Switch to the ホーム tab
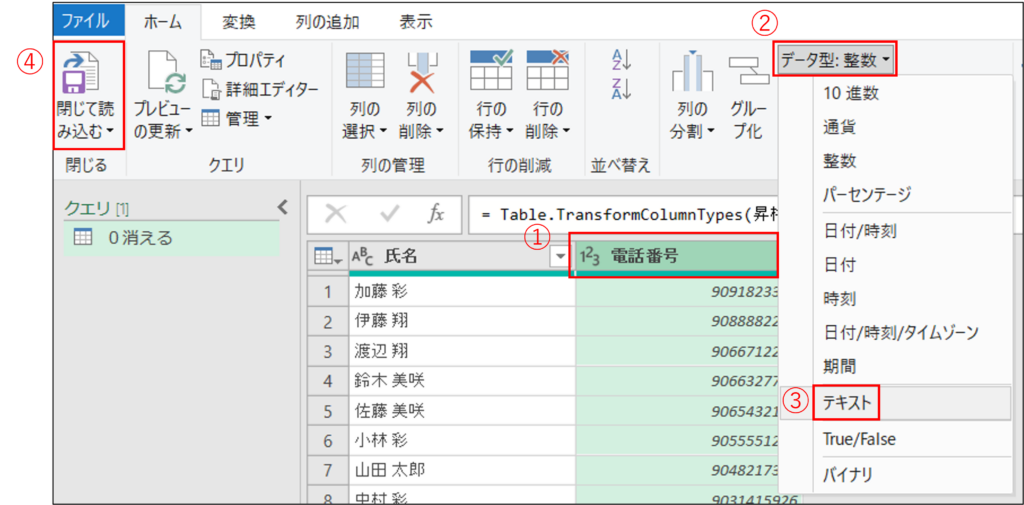The height and width of the screenshot is (505, 1024). click(162, 22)
